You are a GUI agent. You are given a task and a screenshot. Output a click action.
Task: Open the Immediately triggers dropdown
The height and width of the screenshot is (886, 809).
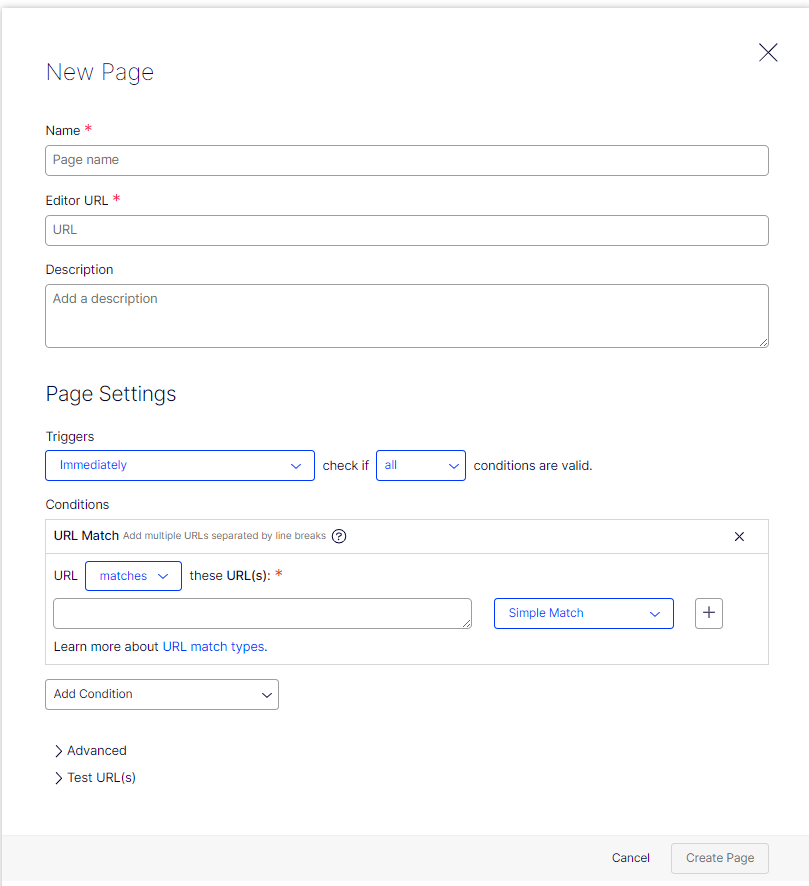(180, 465)
